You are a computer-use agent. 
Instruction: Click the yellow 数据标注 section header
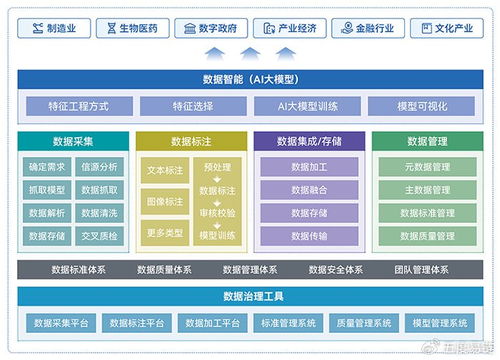[192, 141]
